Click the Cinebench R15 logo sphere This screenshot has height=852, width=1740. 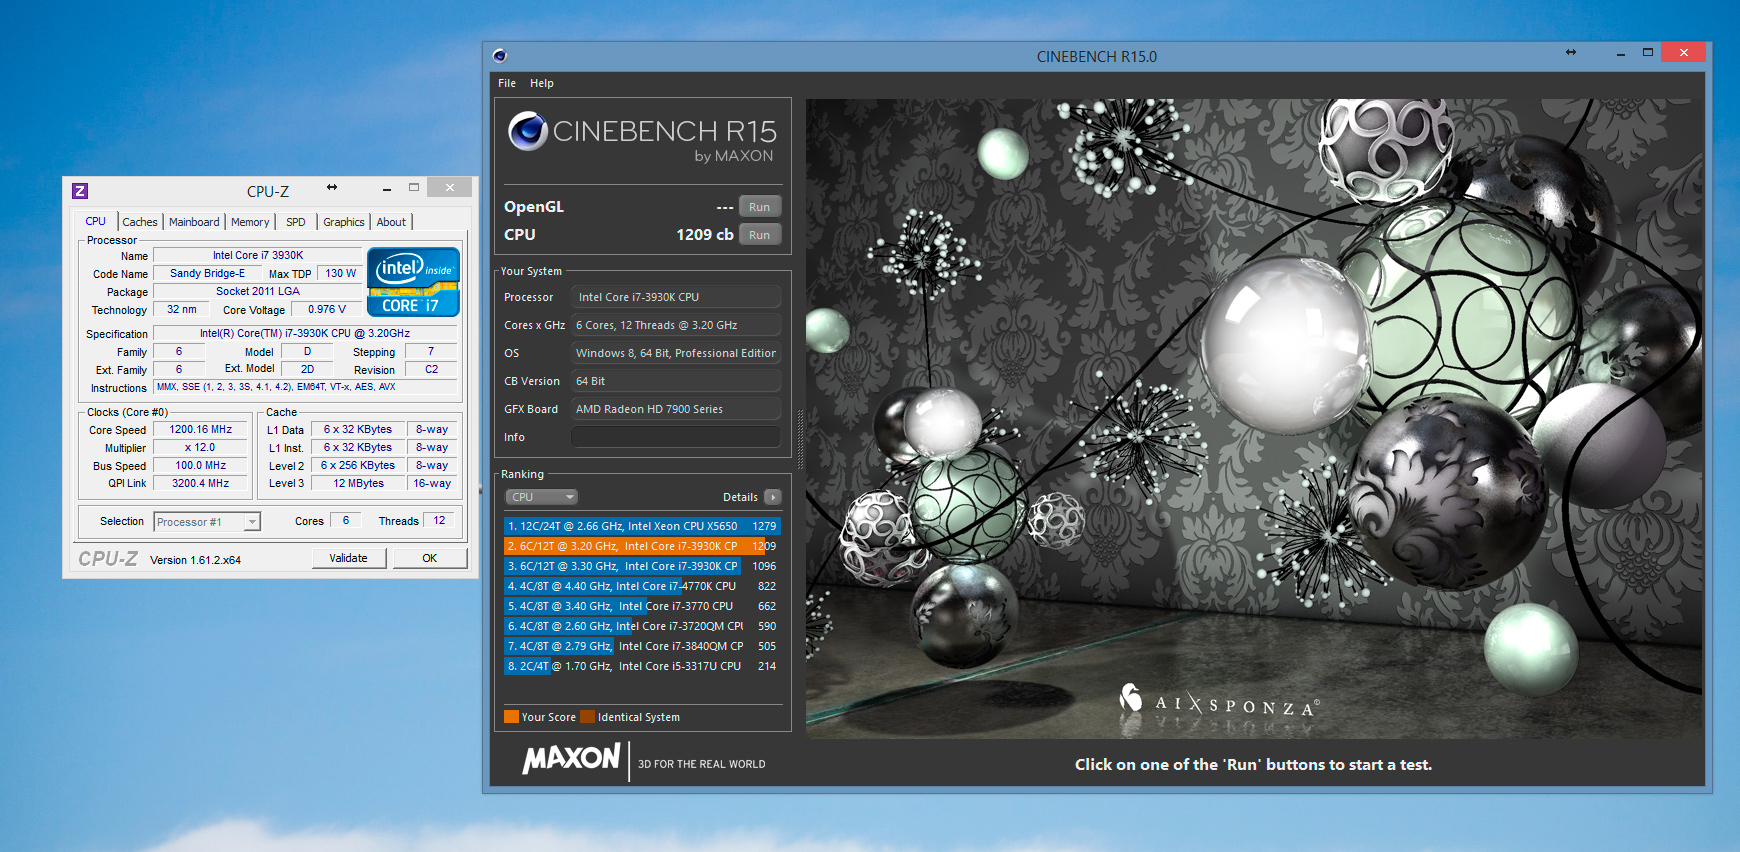(x=527, y=131)
